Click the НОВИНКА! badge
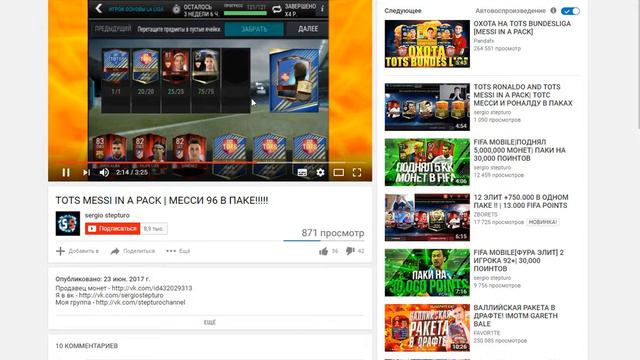 [x=542, y=222]
